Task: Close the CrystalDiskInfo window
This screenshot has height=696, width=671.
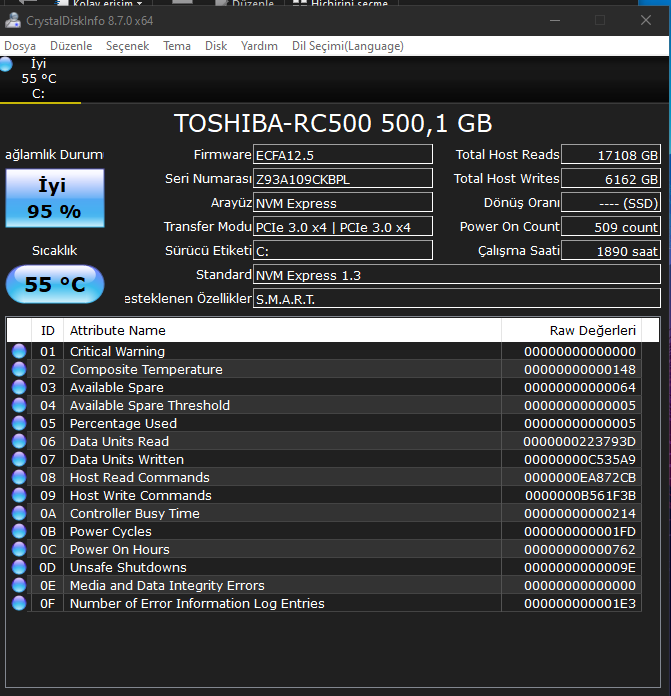Action: [646, 20]
